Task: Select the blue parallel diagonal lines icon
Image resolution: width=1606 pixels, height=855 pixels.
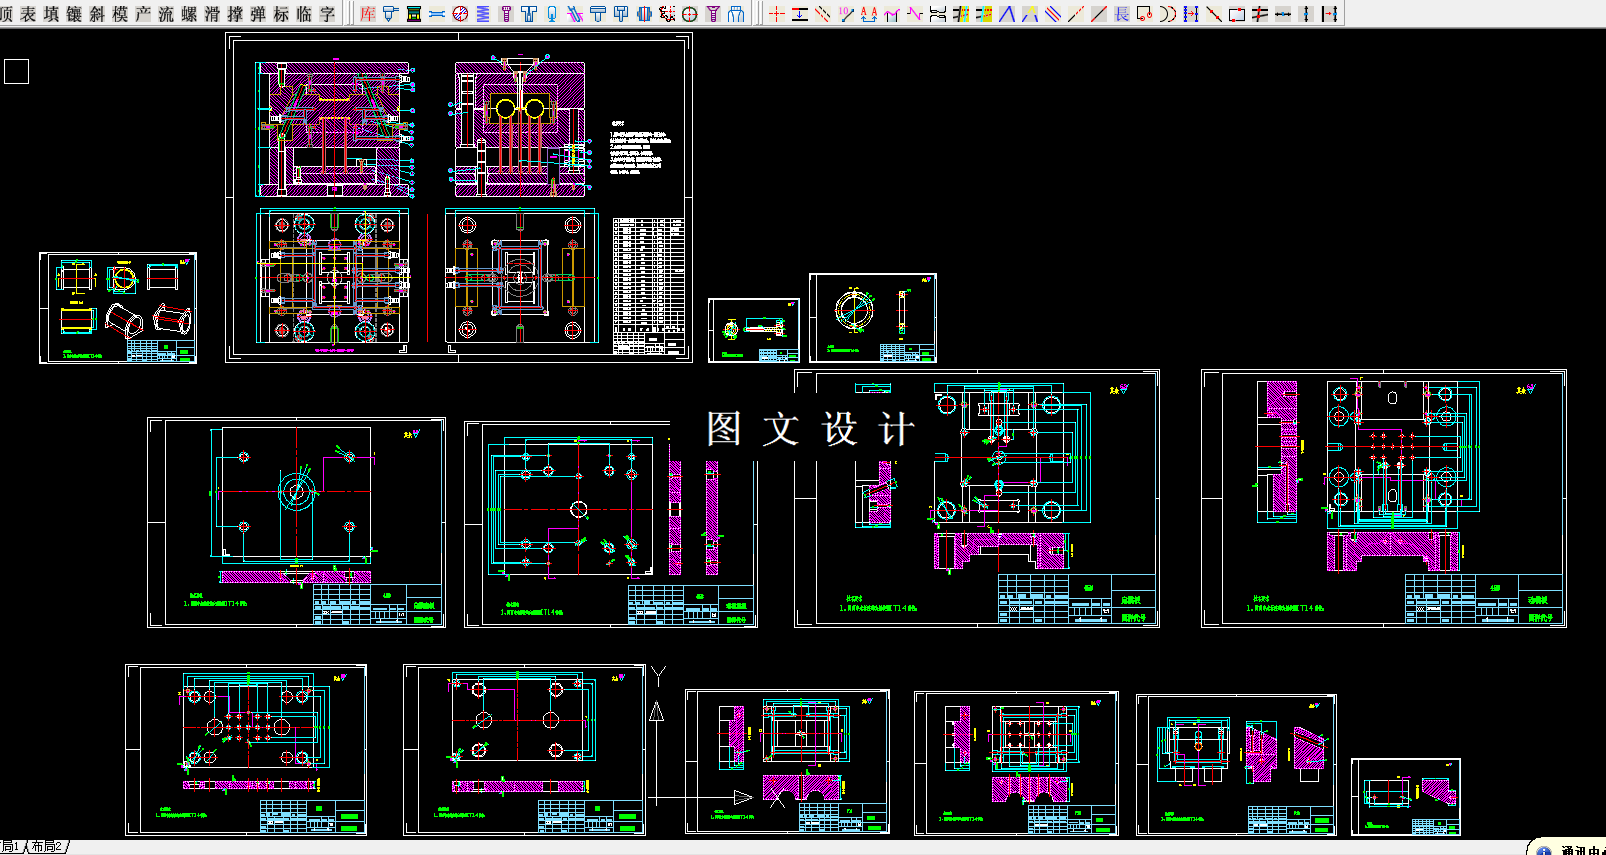Action: 1052,14
